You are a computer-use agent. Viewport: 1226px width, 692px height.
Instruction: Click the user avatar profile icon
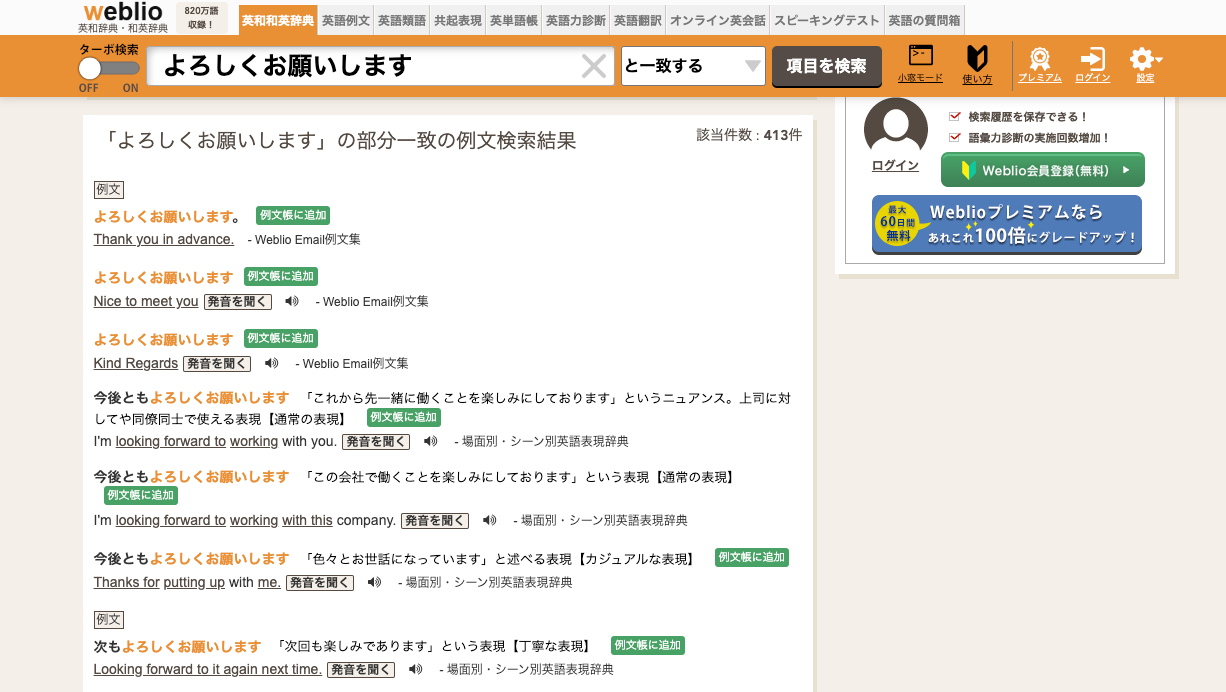point(895,128)
